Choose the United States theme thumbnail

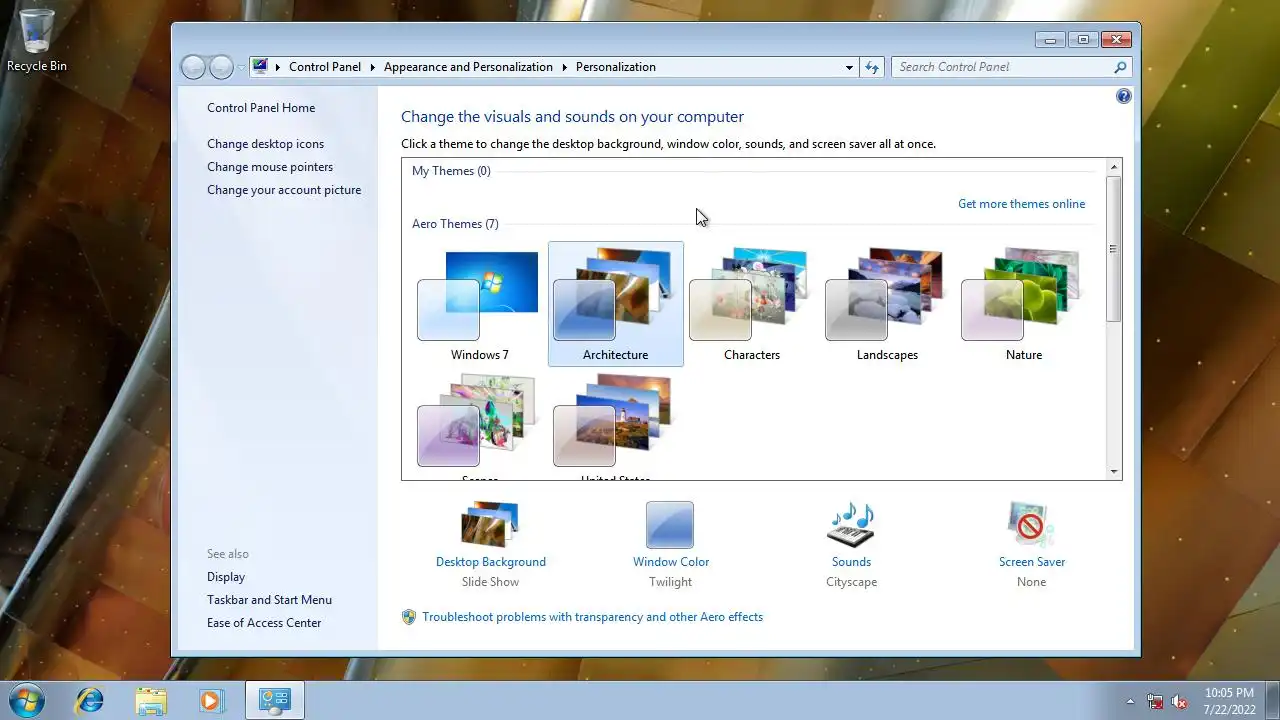(x=615, y=425)
